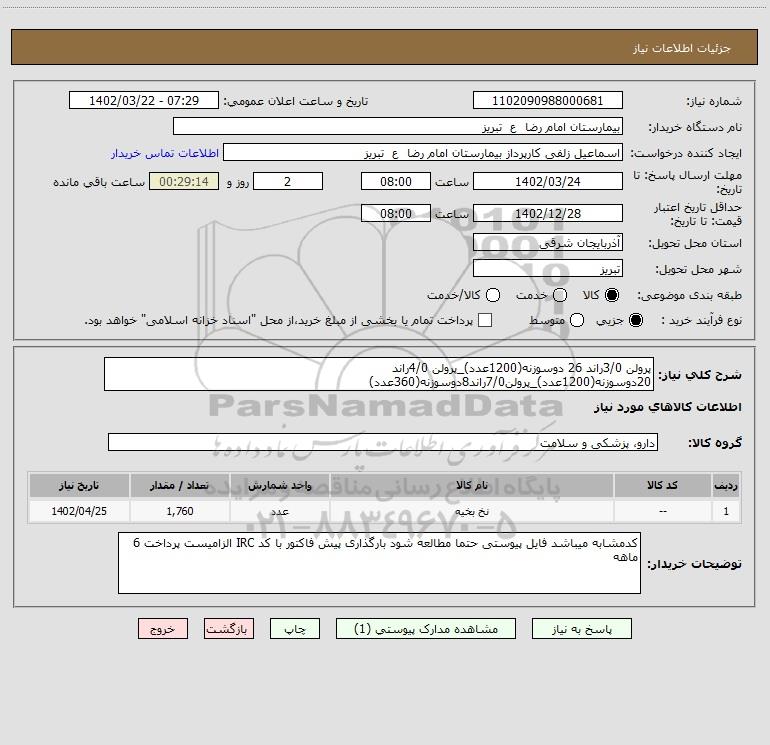Click the remaining days field showing 2
The width and height of the screenshot is (770, 745).
click(288, 181)
